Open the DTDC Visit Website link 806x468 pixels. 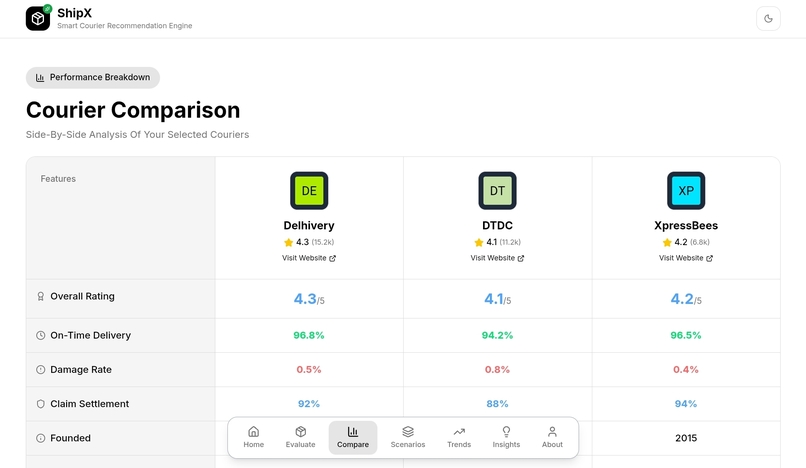tap(498, 258)
